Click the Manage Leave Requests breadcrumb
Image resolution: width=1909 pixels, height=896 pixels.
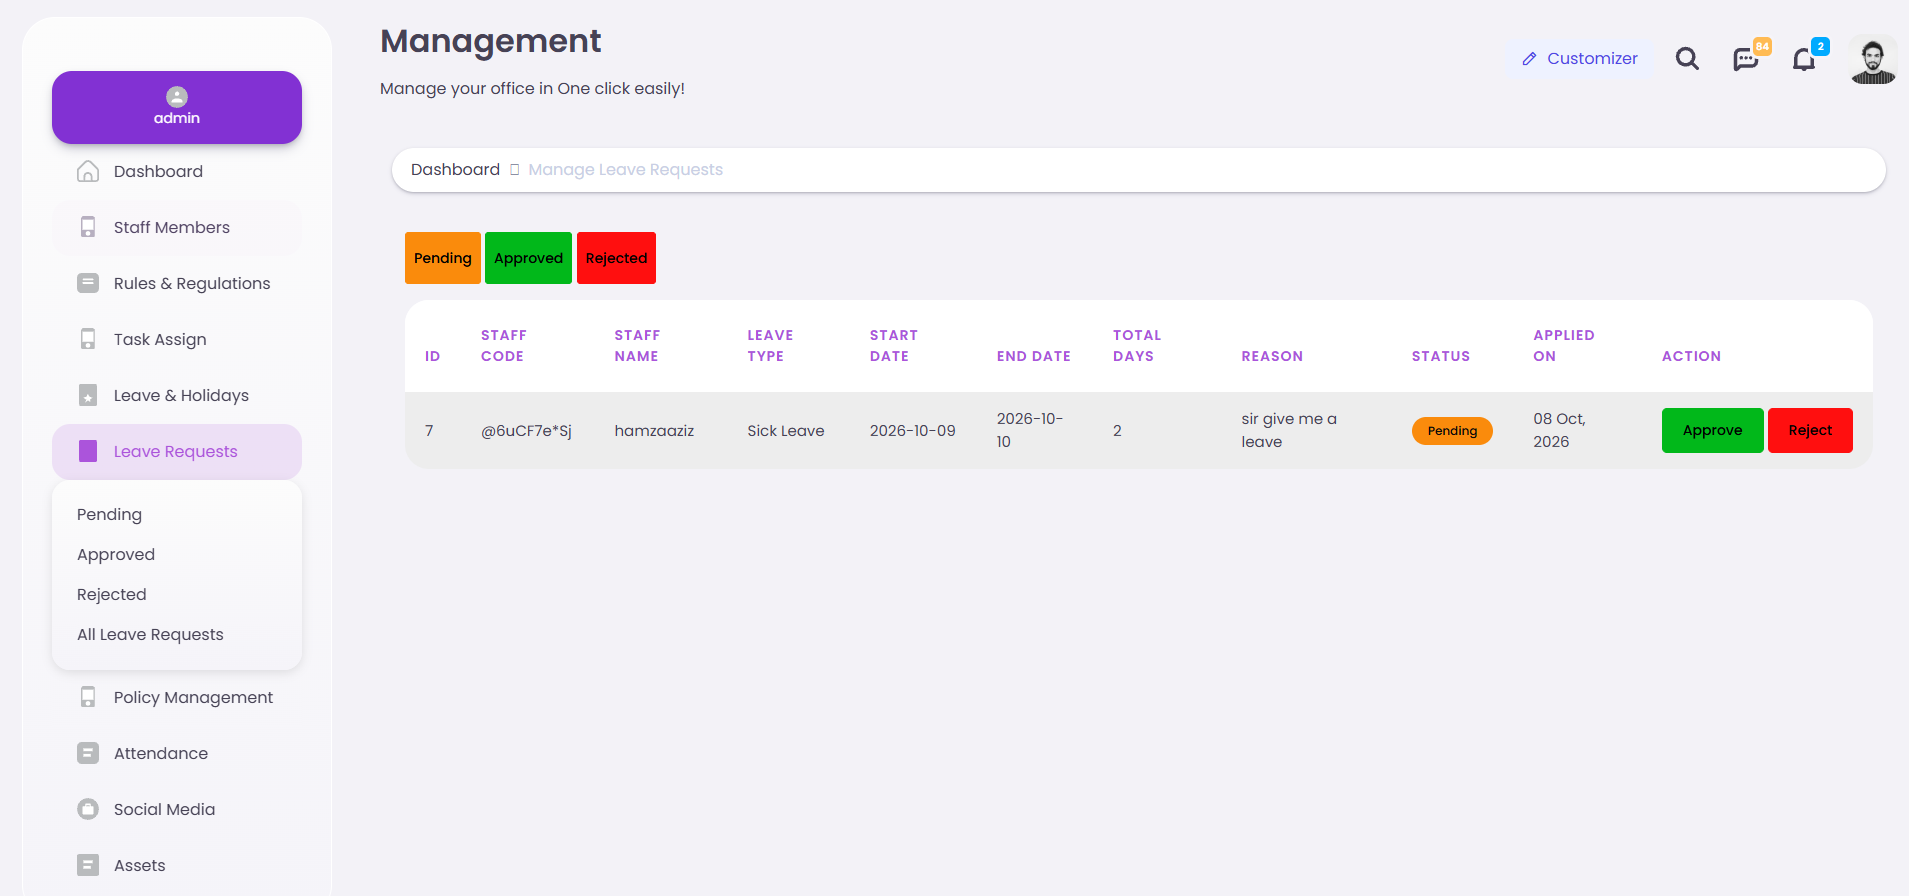625,170
